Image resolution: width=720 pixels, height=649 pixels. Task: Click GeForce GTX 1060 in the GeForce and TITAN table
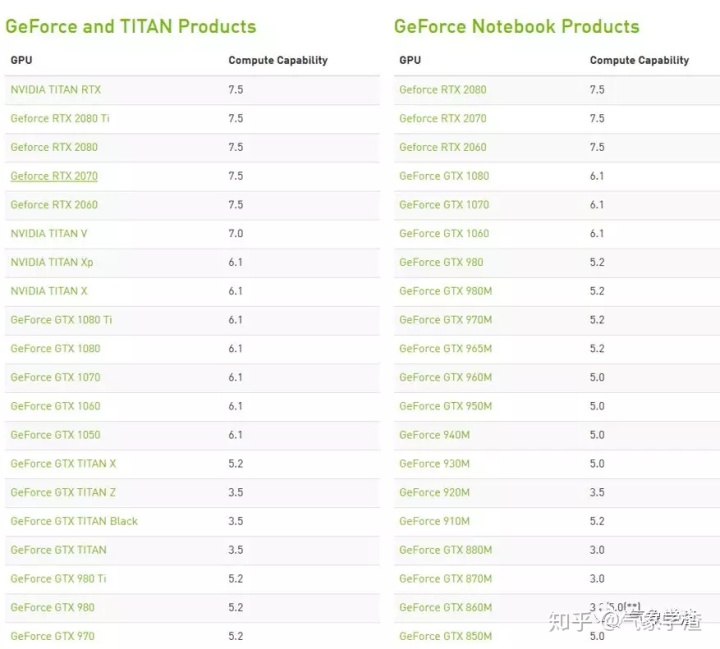pos(56,406)
